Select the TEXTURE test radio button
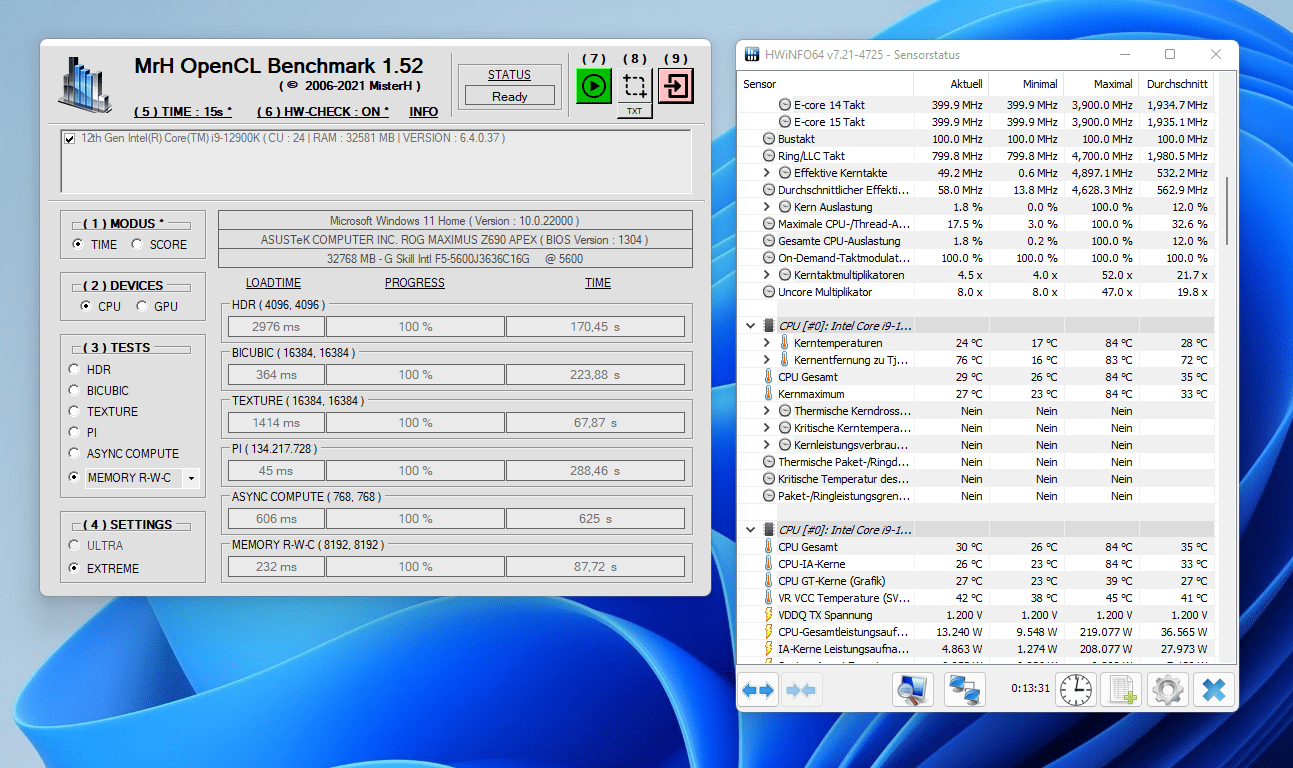1293x768 pixels. click(74, 411)
